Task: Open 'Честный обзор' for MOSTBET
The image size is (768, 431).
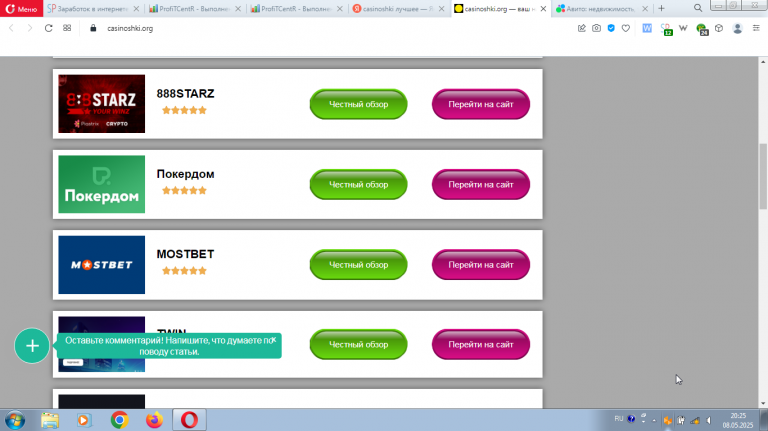Action: click(359, 264)
